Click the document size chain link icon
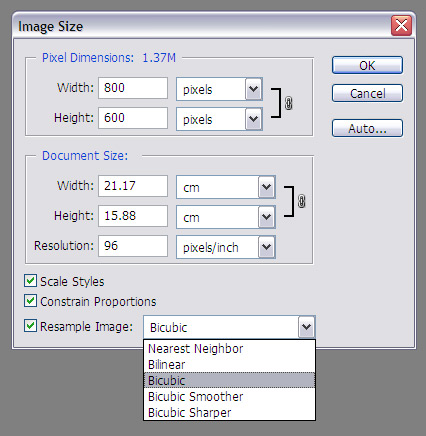Screen dimensions: 426x436 coord(301,201)
